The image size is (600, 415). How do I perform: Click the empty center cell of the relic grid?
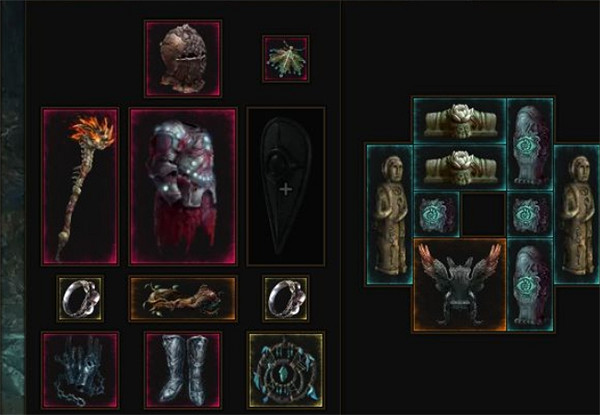pos(484,214)
